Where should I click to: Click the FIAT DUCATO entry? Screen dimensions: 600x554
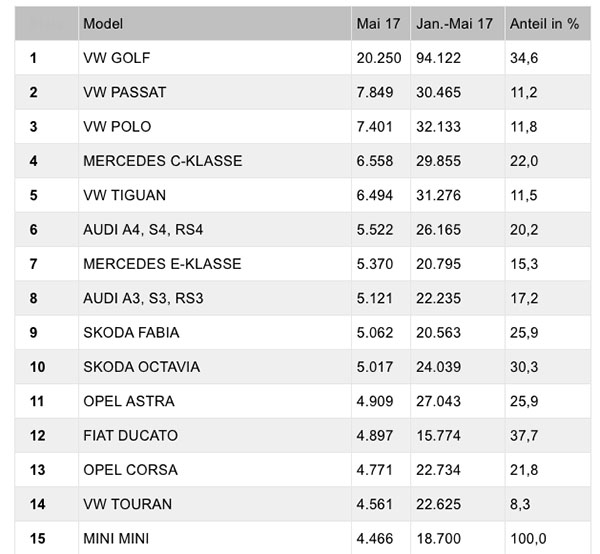click(130, 435)
